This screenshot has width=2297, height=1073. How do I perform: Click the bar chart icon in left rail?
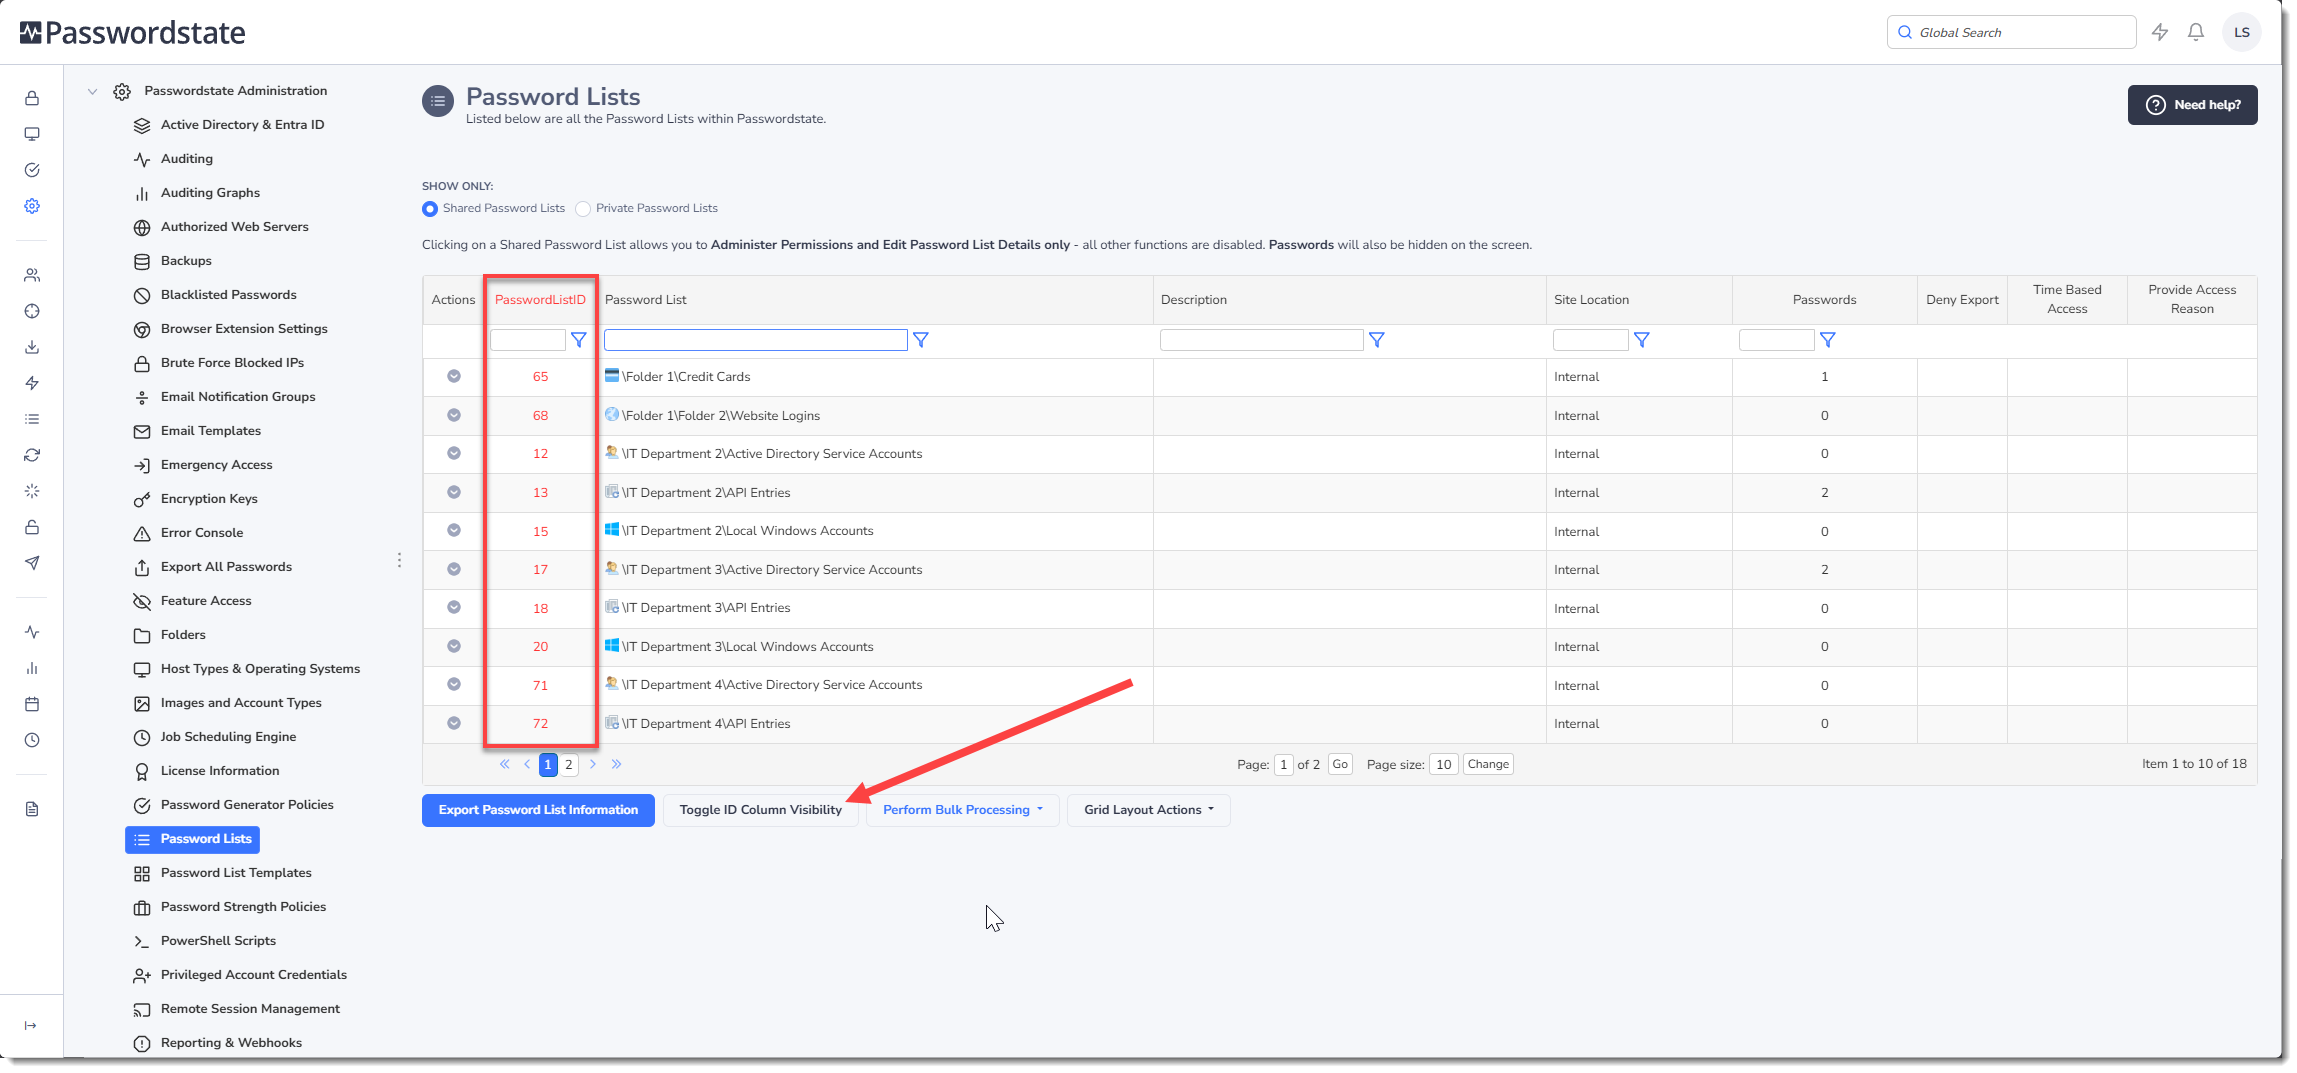pyautogui.click(x=32, y=668)
